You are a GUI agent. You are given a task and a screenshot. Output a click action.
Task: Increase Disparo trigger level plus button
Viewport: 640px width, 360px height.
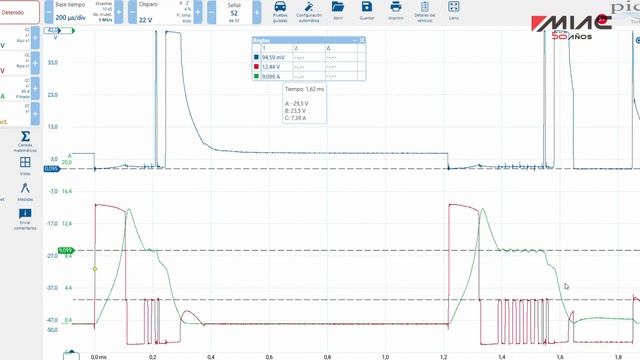(x=198, y=12)
